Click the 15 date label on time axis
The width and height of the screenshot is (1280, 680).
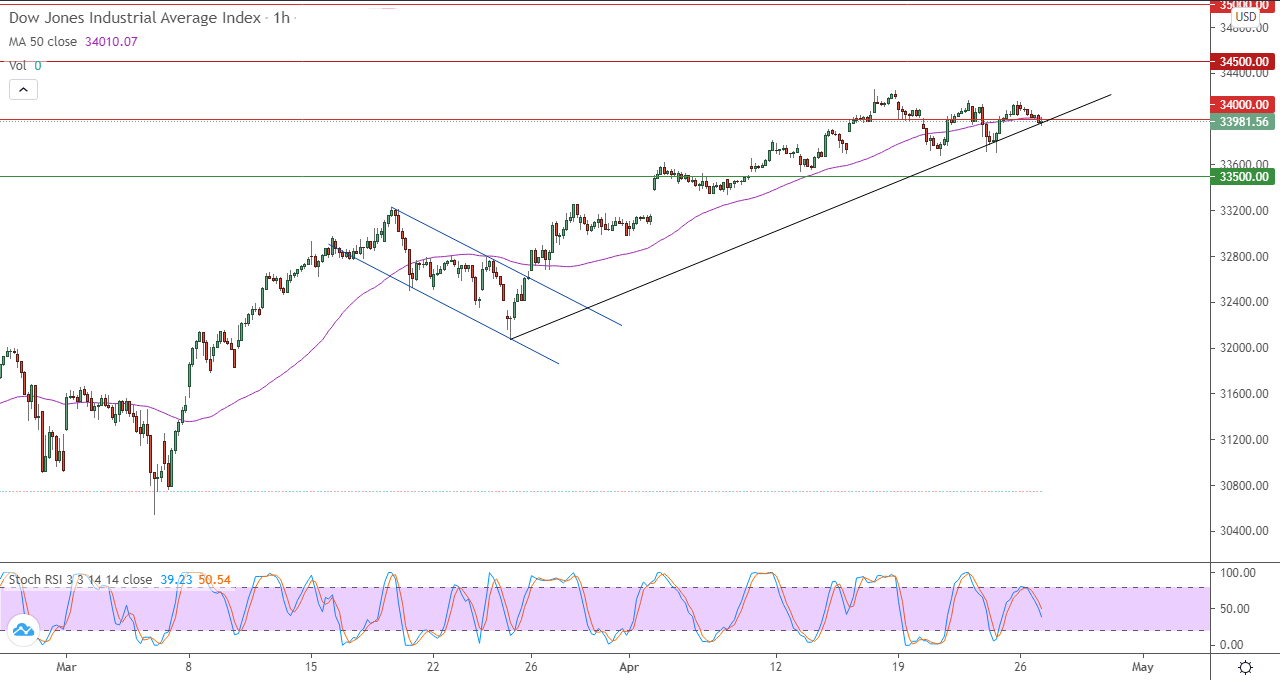[311, 666]
